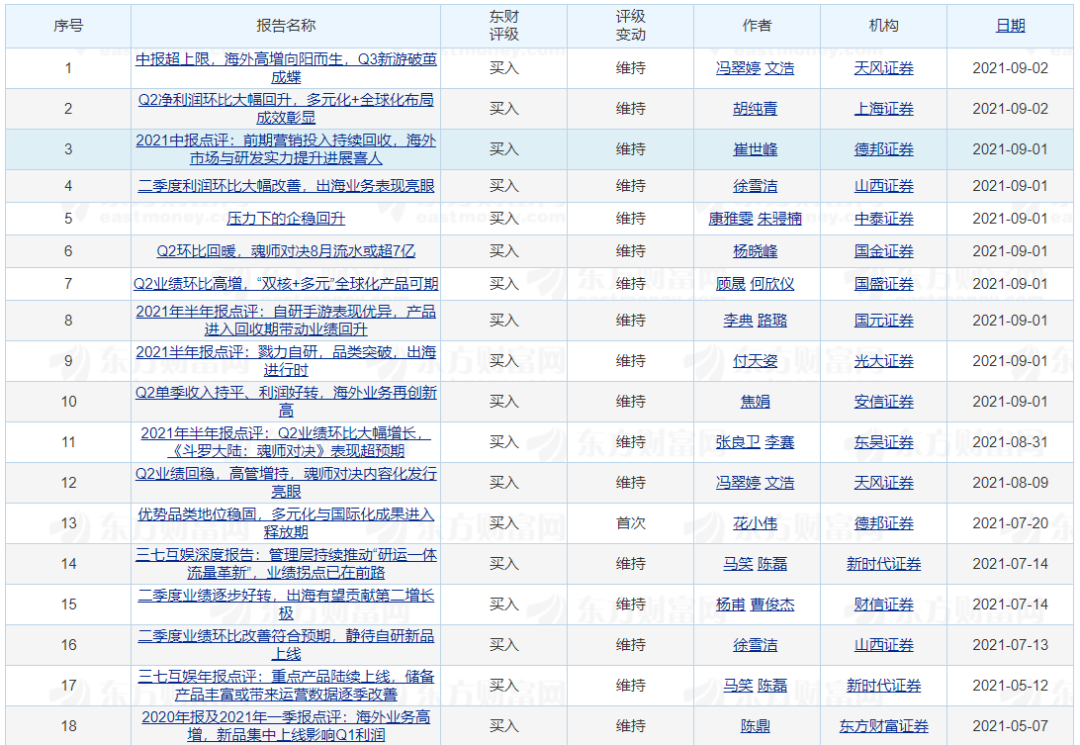1080x745 pixels.
Task: Open report '二季度利润环比大幅改善，出海业务表现亮眼'
Action: click(286, 186)
